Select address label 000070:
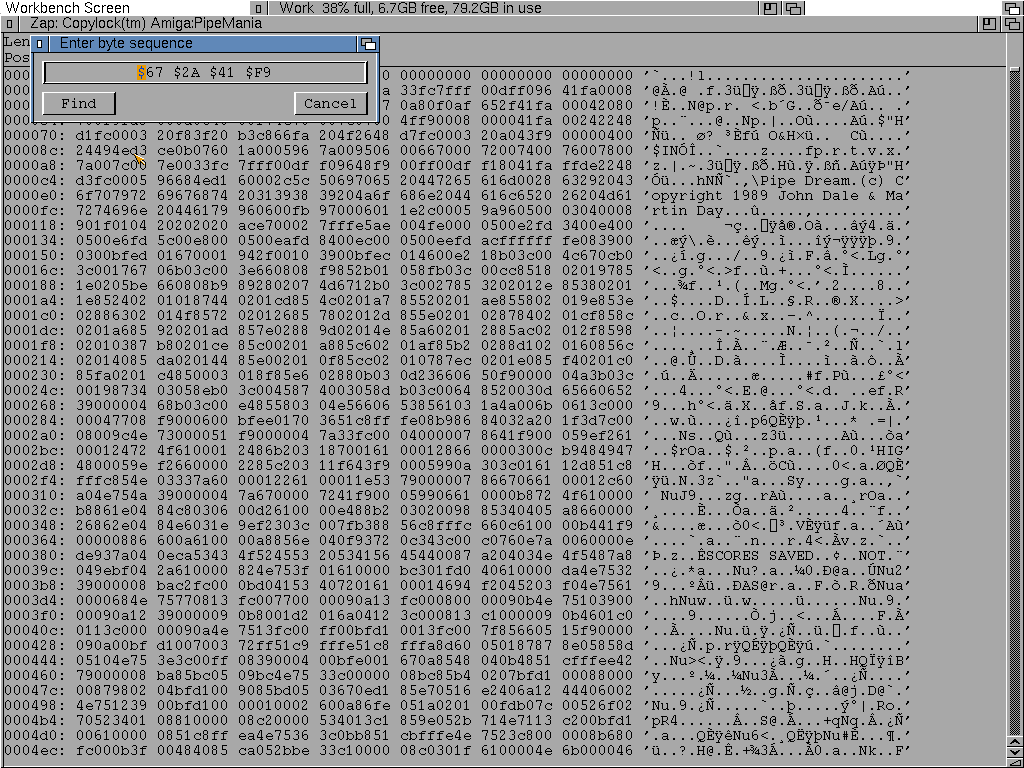The width and height of the screenshot is (1024, 768). tap(35, 135)
